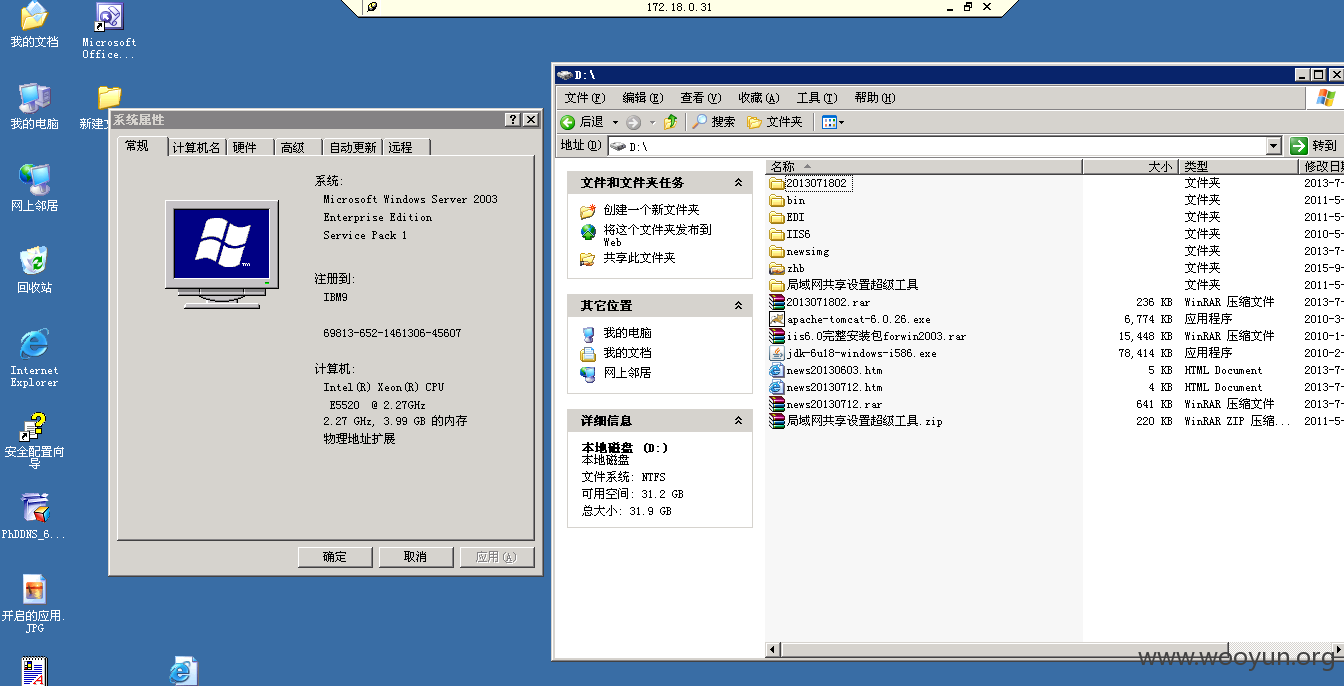Open the back button history dropdown arrow
Viewport: 1344px width, 686px height.
(x=613, y=122)
